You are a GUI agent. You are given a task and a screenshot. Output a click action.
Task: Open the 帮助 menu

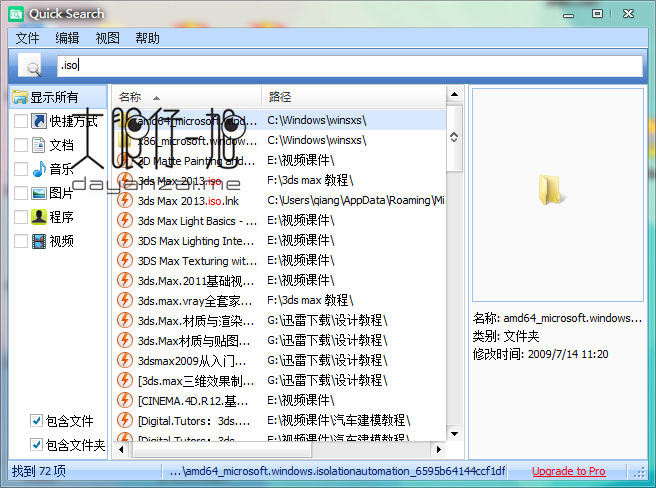pos(147,38)
